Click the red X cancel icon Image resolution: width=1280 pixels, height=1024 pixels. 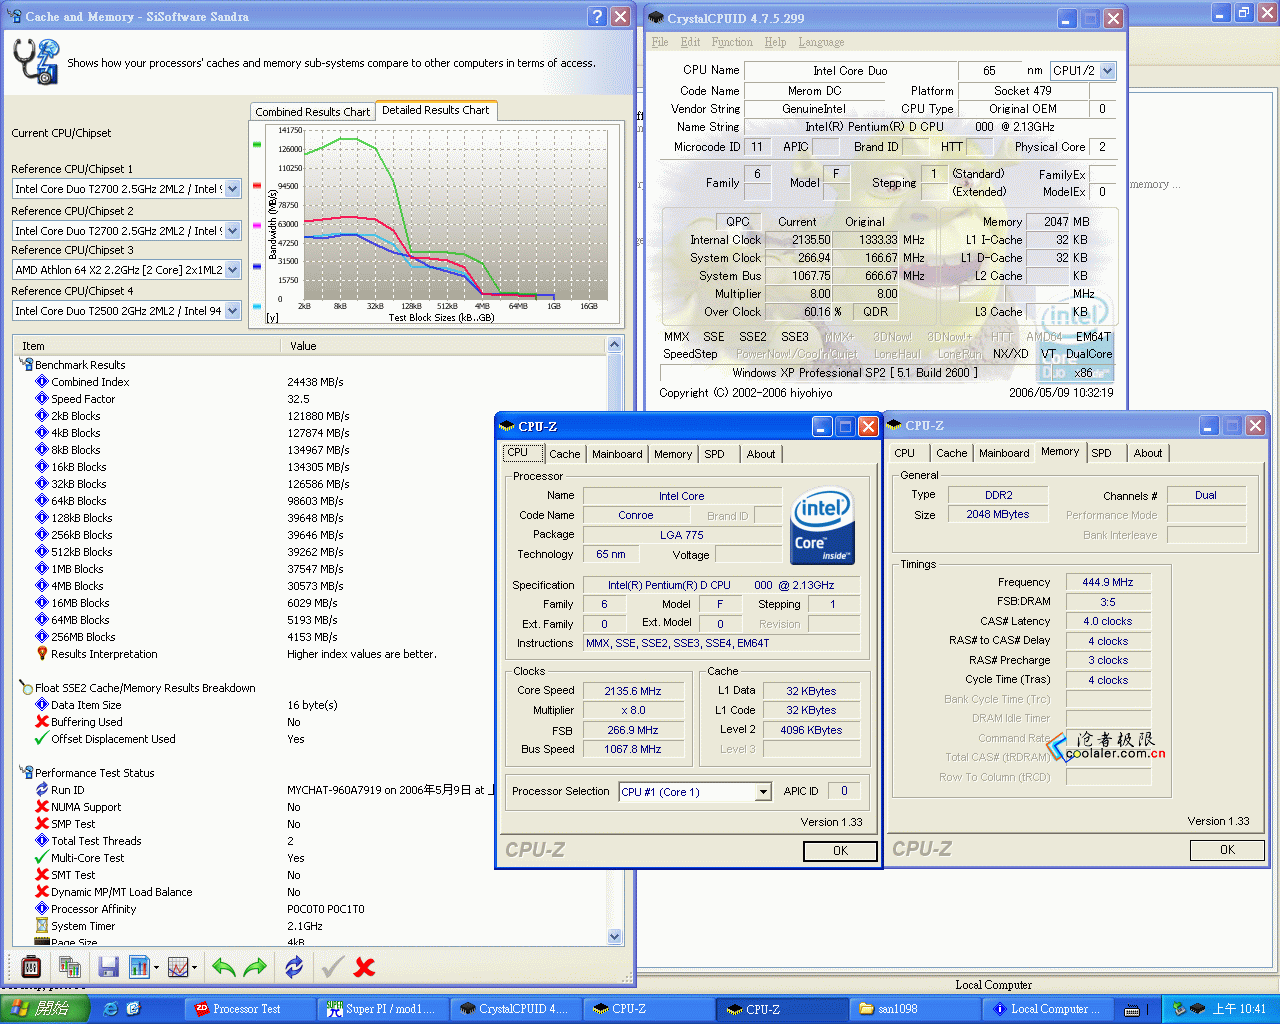[x=365, y=967]
